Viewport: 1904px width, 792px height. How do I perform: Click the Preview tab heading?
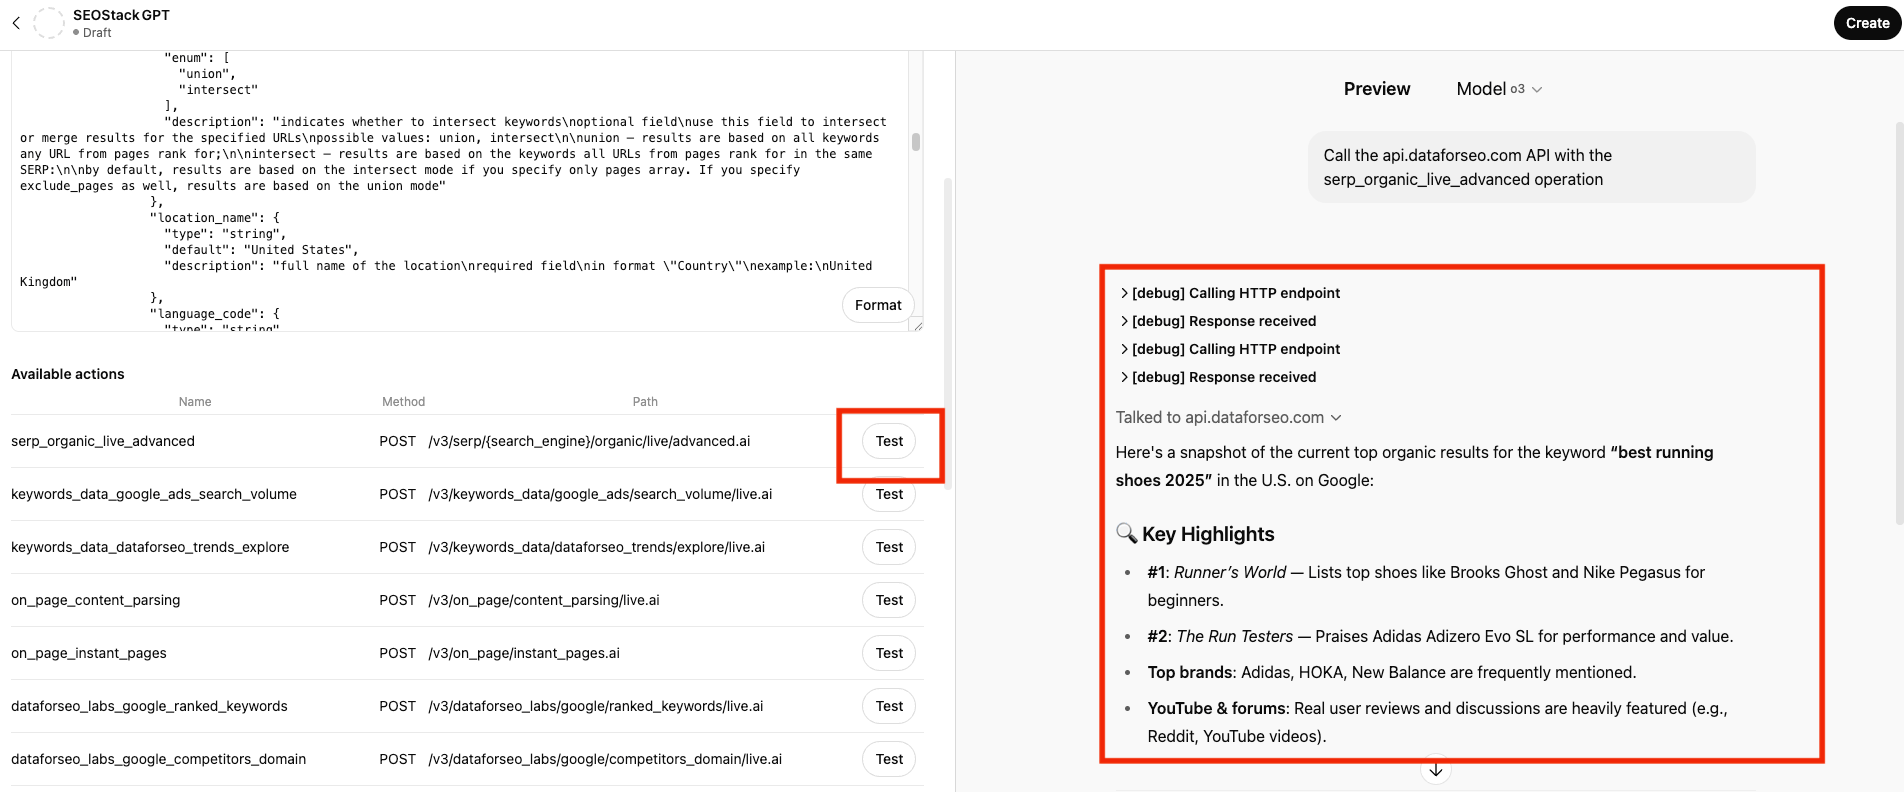tap(1377, 89)
